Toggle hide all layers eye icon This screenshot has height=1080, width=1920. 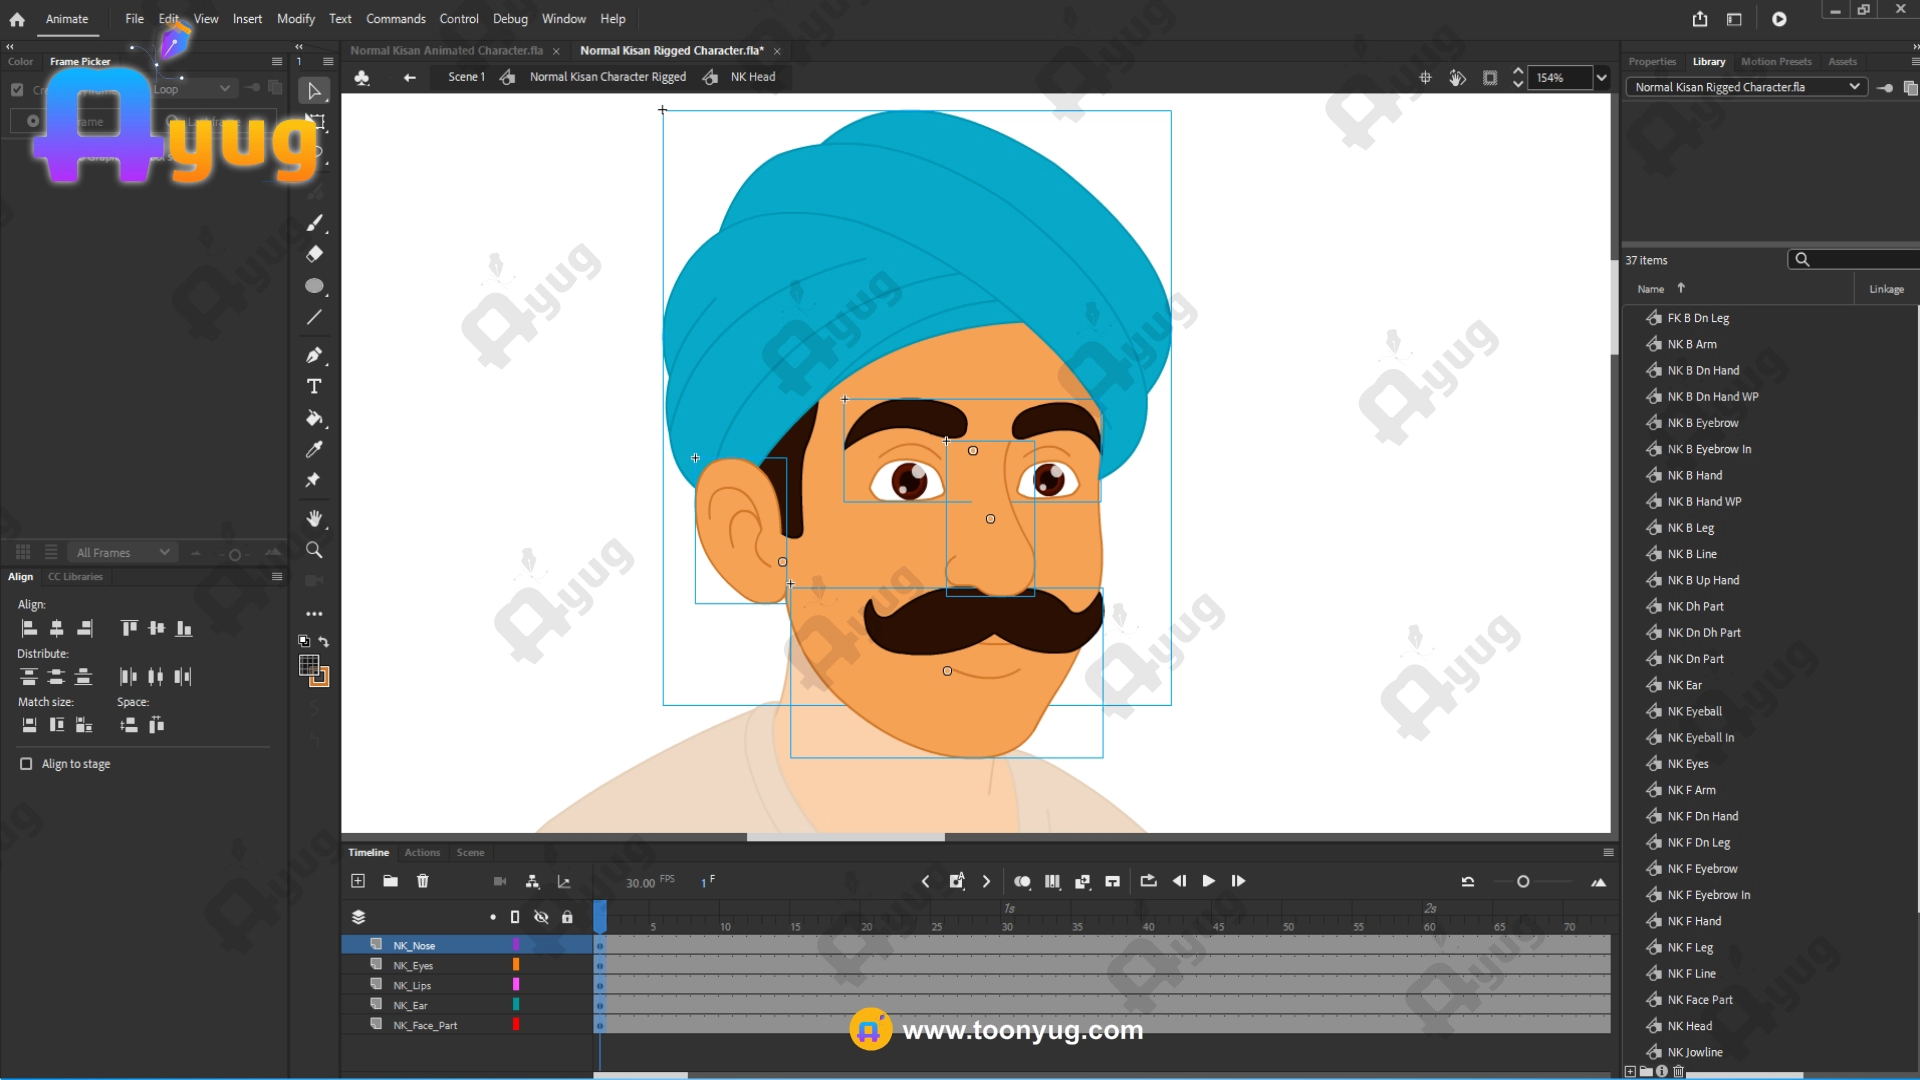click(541, 917)
